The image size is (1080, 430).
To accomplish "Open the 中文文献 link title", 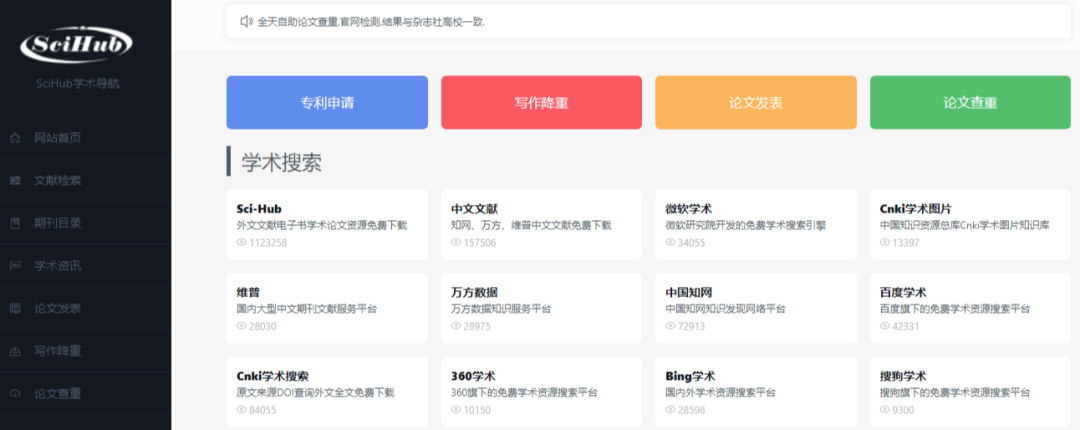I will 475,209.
